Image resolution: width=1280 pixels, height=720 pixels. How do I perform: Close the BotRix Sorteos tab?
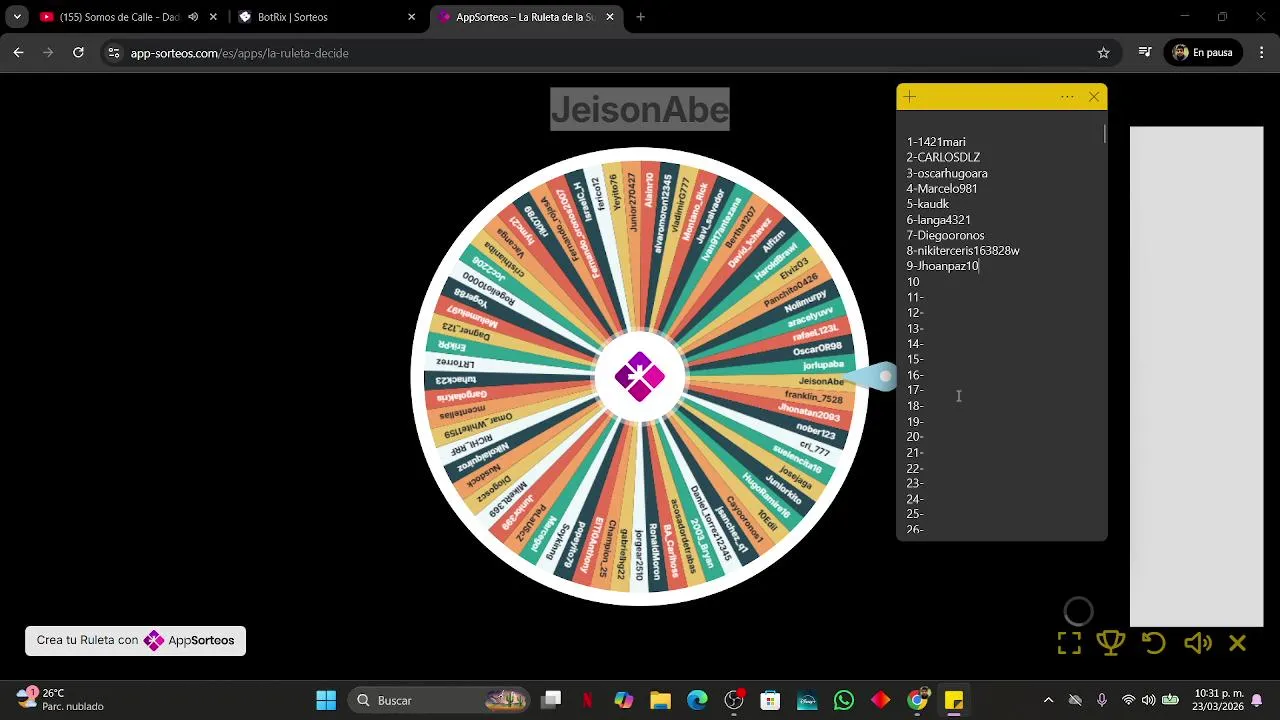pyautogui.click(x=411, y=17)
